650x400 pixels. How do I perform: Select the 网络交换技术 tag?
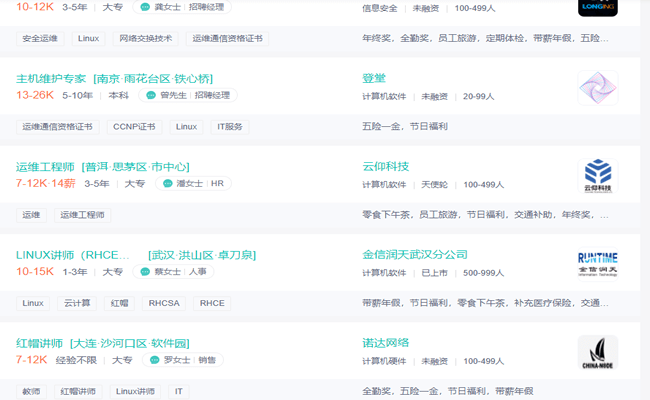click(146, 39)
